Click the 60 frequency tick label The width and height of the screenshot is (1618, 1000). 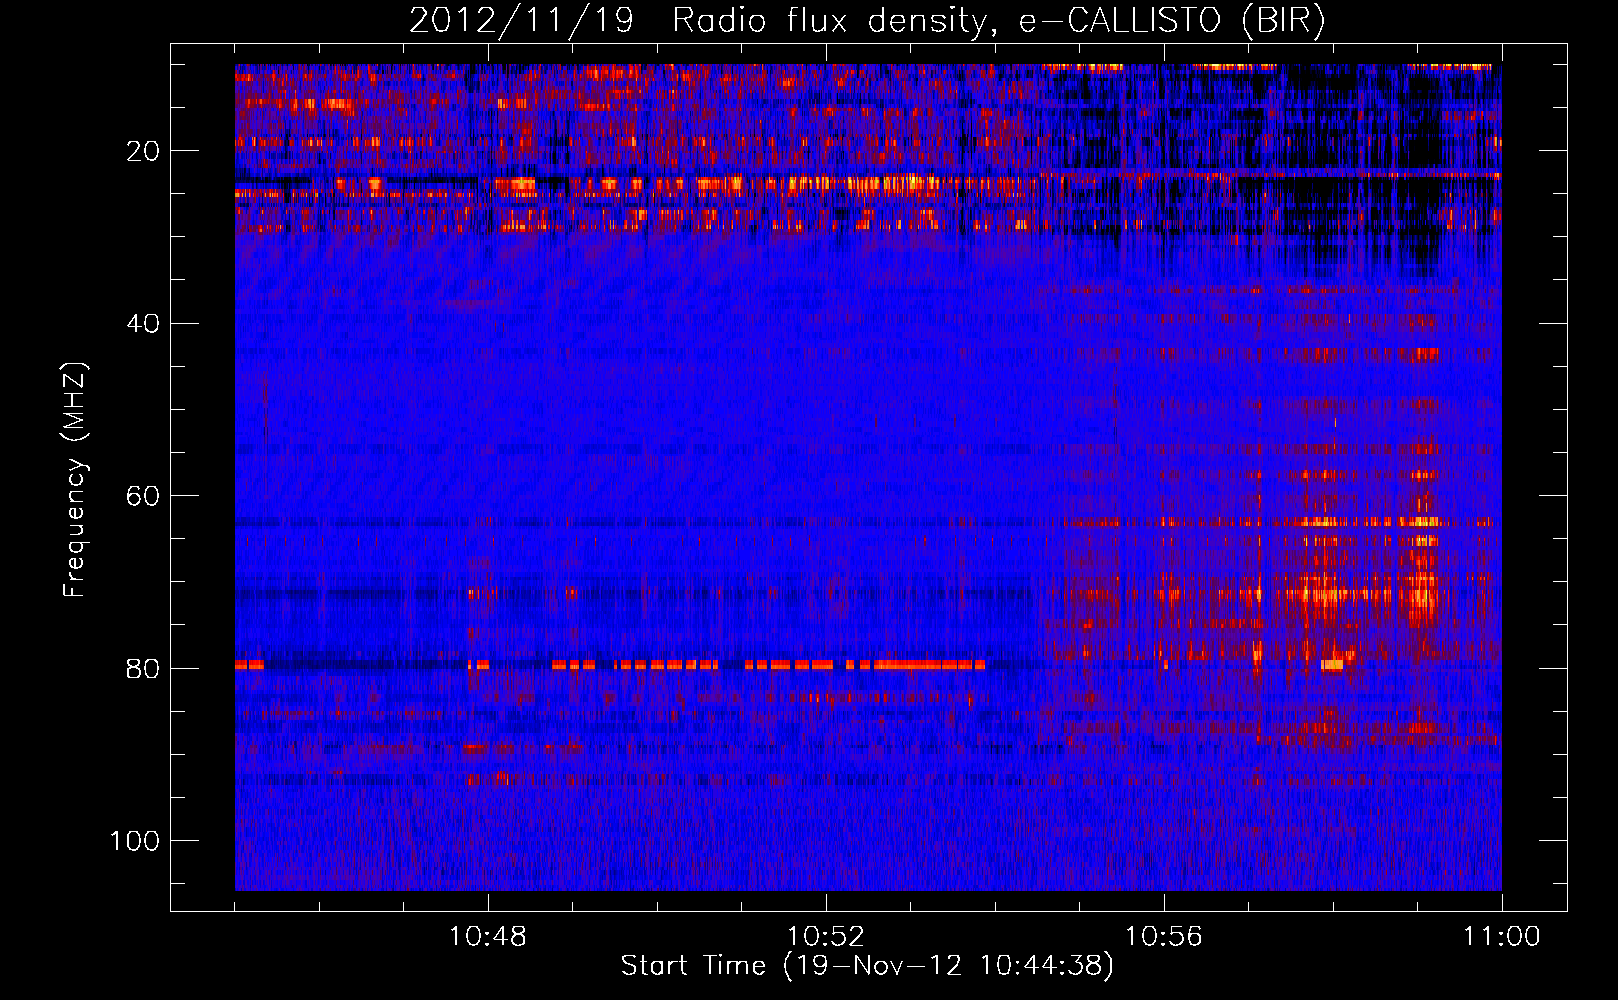click(x=143, y=496)
